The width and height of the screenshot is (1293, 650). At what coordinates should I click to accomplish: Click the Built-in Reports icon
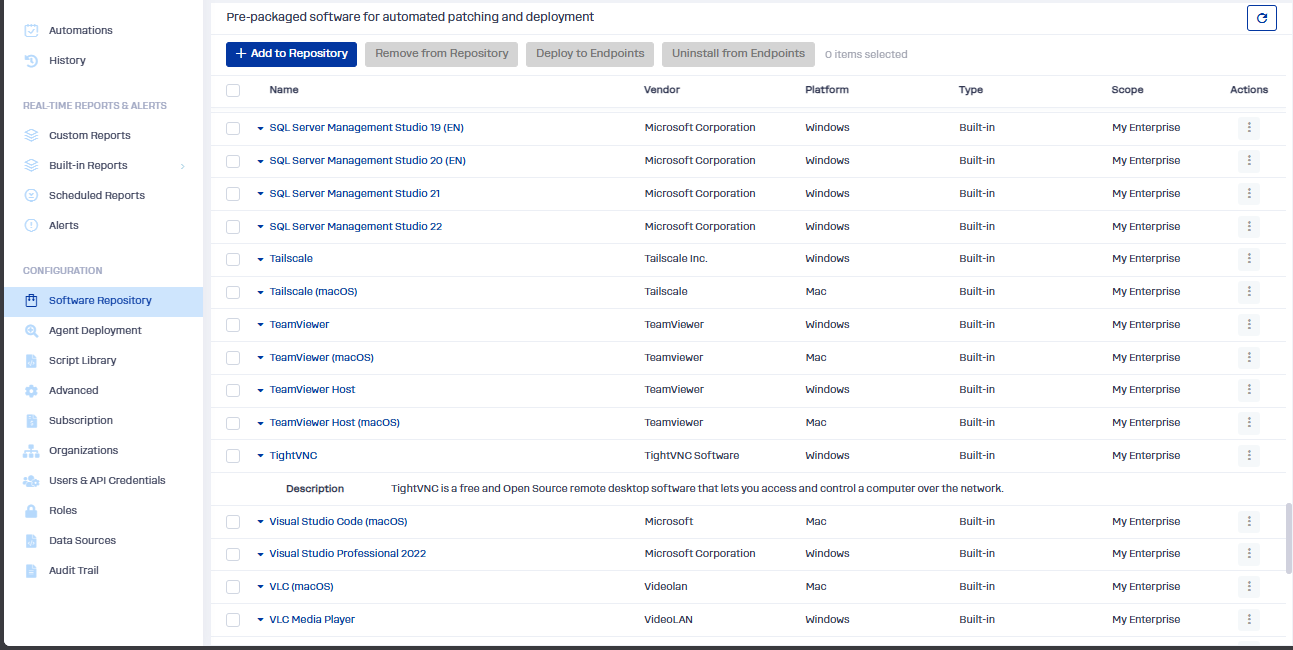[x=31, y=165]
